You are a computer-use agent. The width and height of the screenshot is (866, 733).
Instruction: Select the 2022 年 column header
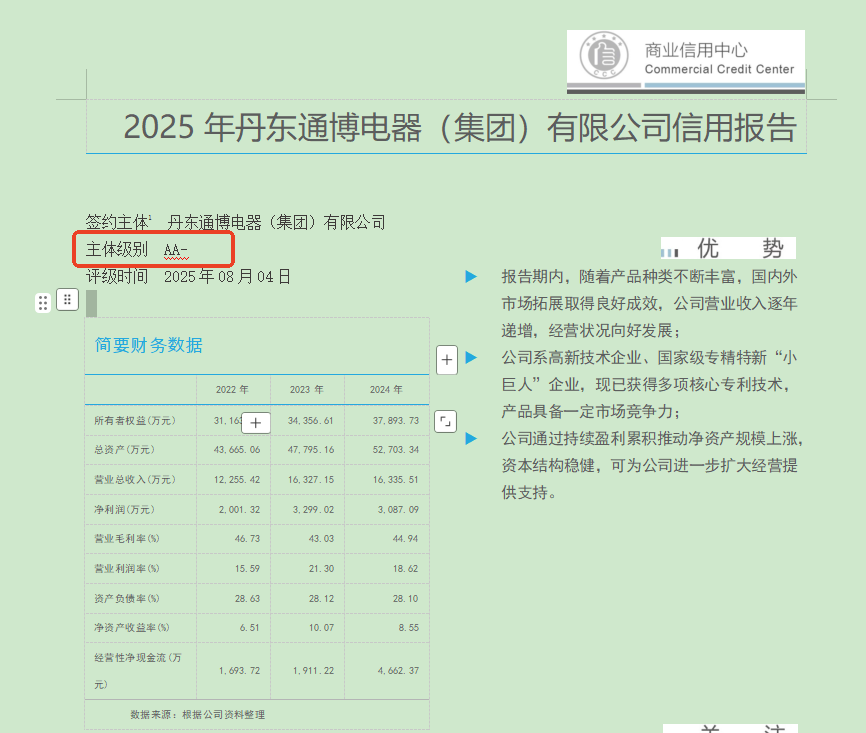click(232, 390)
